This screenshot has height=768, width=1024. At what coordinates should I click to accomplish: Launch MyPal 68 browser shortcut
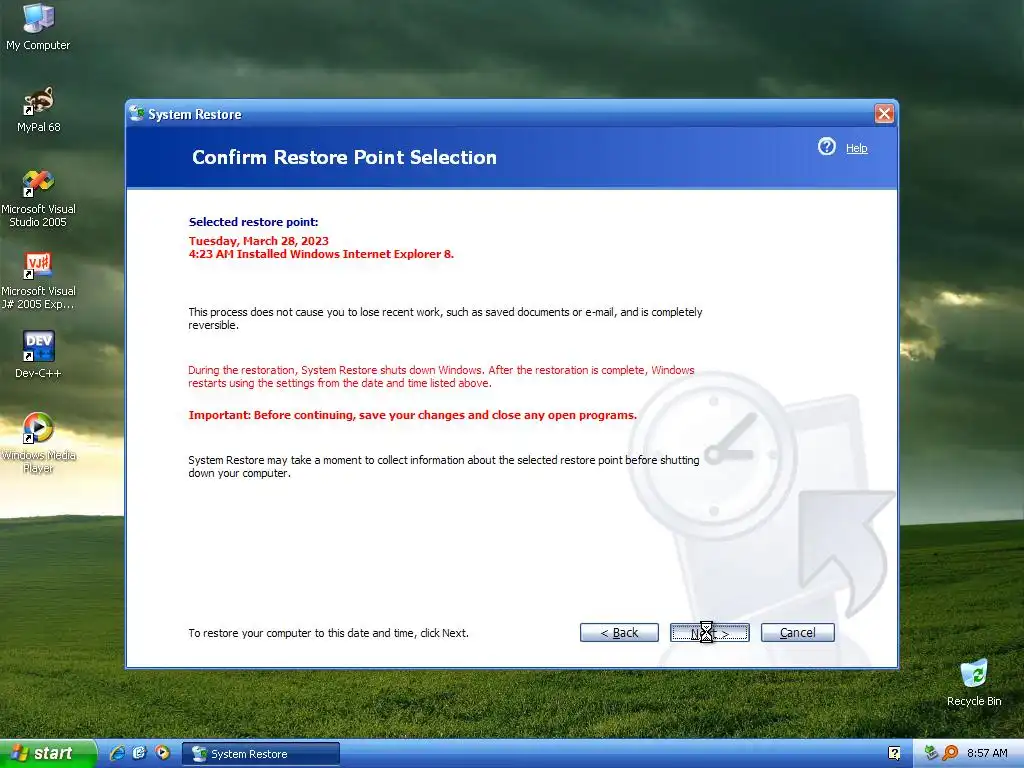39,109
